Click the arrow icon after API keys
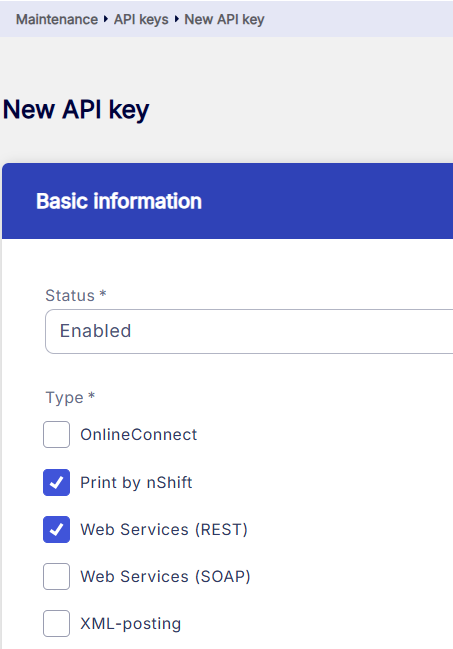Image resolution: width=453 pixels, height=649 pixels. coord(177,19)
